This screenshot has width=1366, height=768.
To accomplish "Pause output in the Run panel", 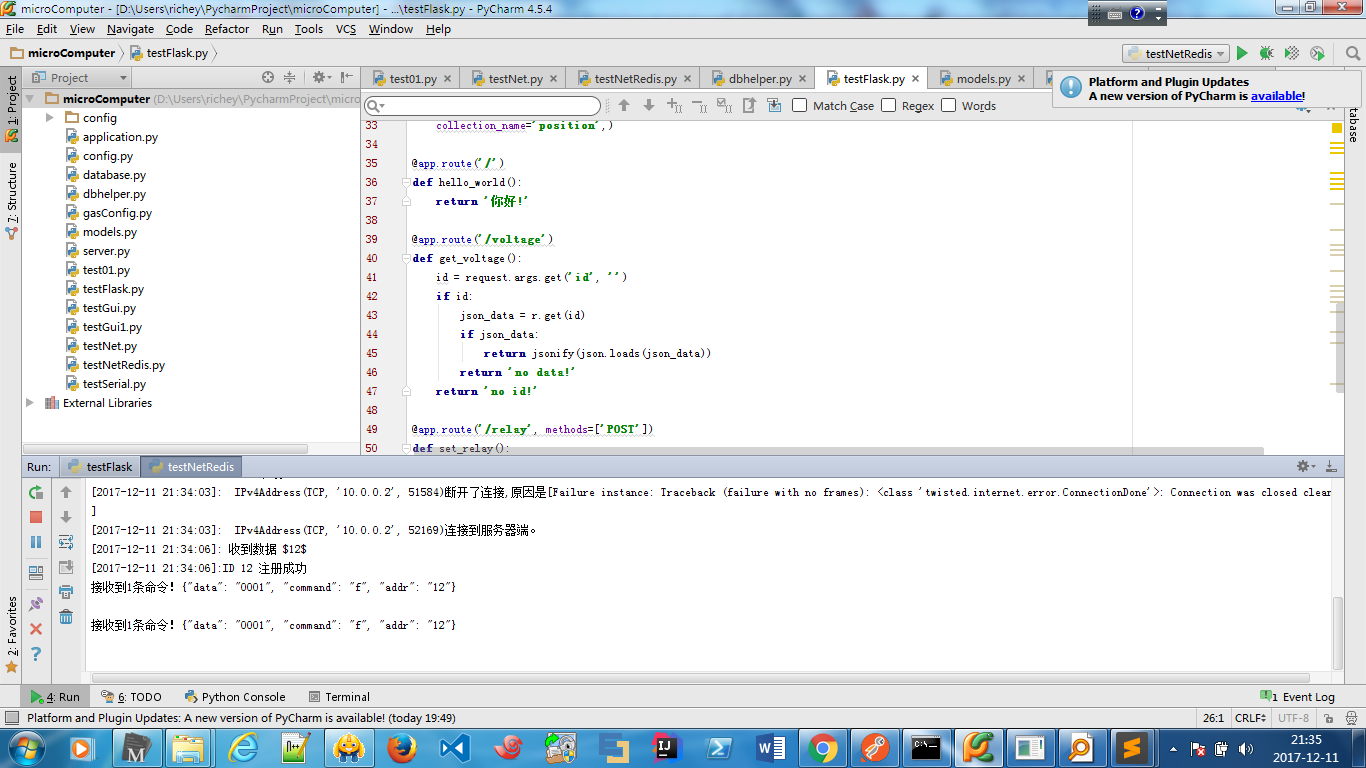I will [x=36, y=542].
